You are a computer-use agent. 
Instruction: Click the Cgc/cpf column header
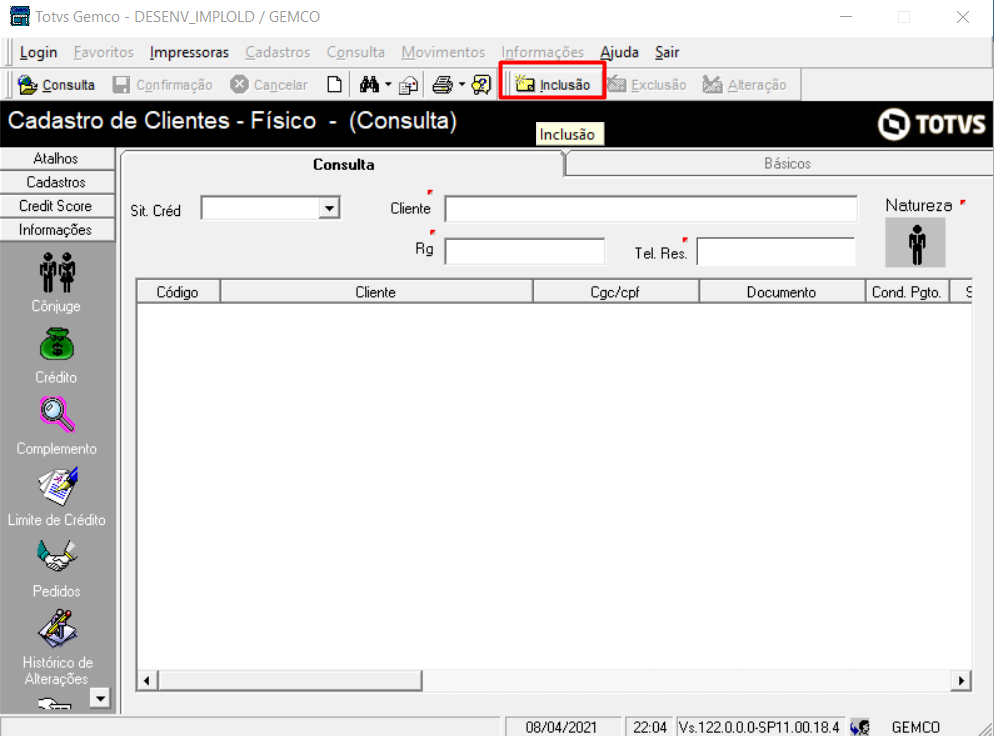coord(616,292)
